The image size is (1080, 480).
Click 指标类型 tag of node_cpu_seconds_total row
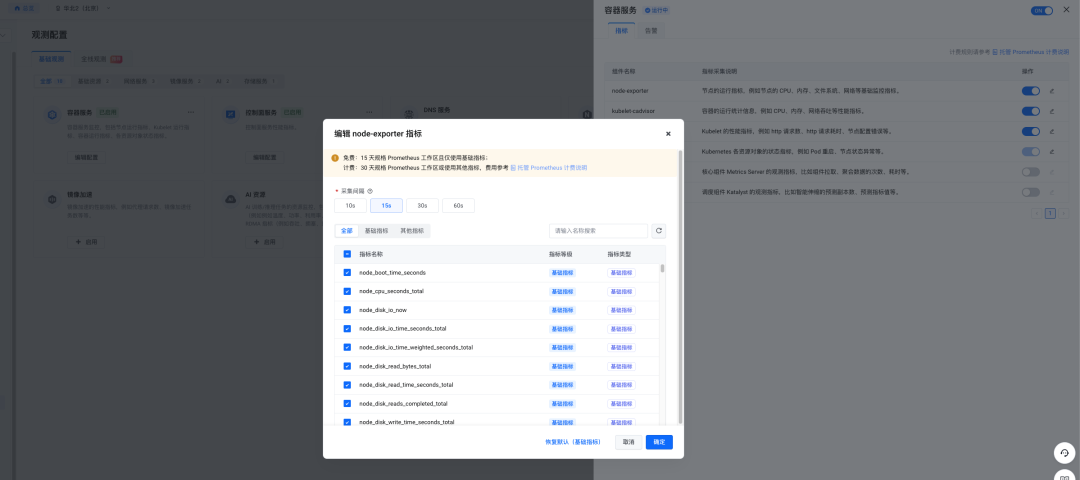(621, 291)
